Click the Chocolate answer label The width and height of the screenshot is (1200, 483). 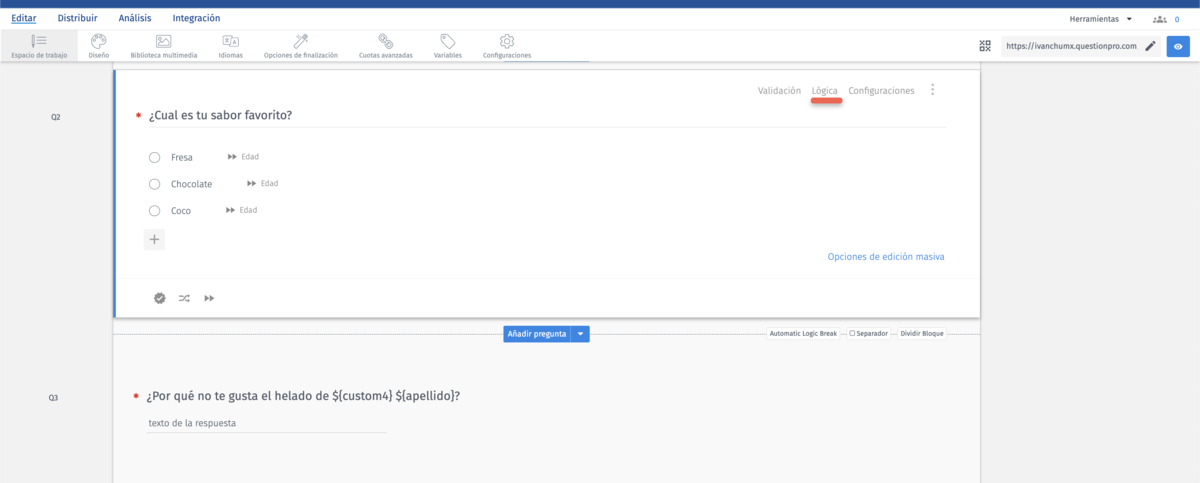click(192, 184)
